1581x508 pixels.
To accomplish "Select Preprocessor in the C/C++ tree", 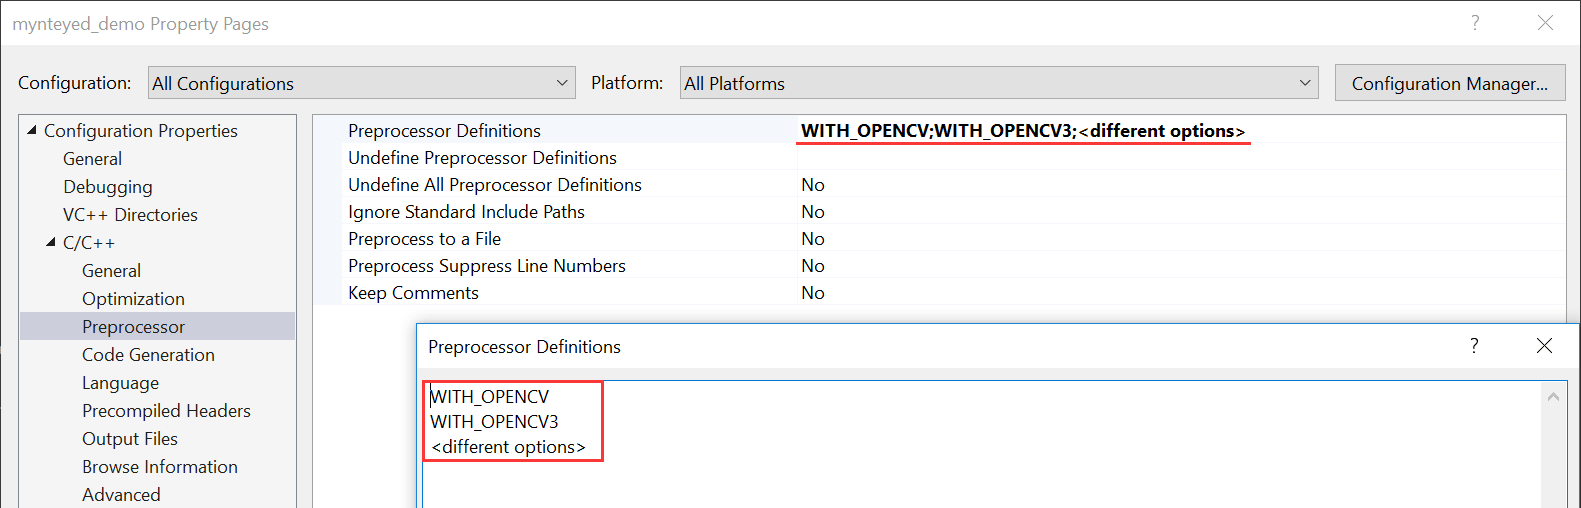I will tap(134, 326).
